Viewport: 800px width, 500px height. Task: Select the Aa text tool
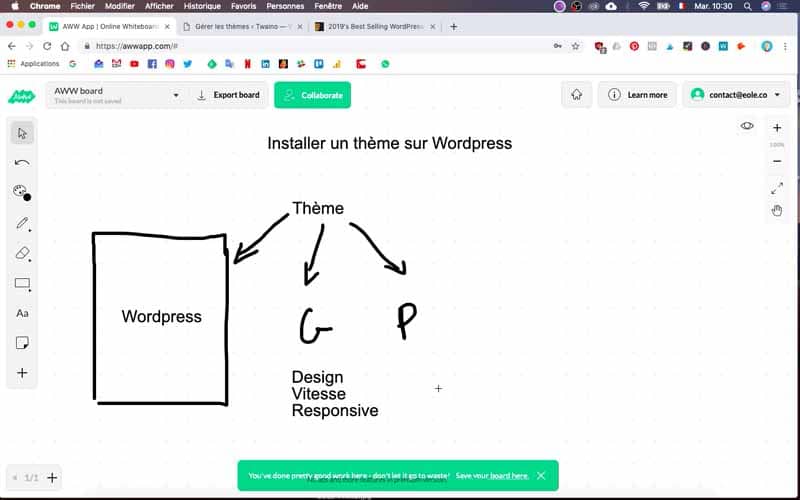(x=22, y=313)
